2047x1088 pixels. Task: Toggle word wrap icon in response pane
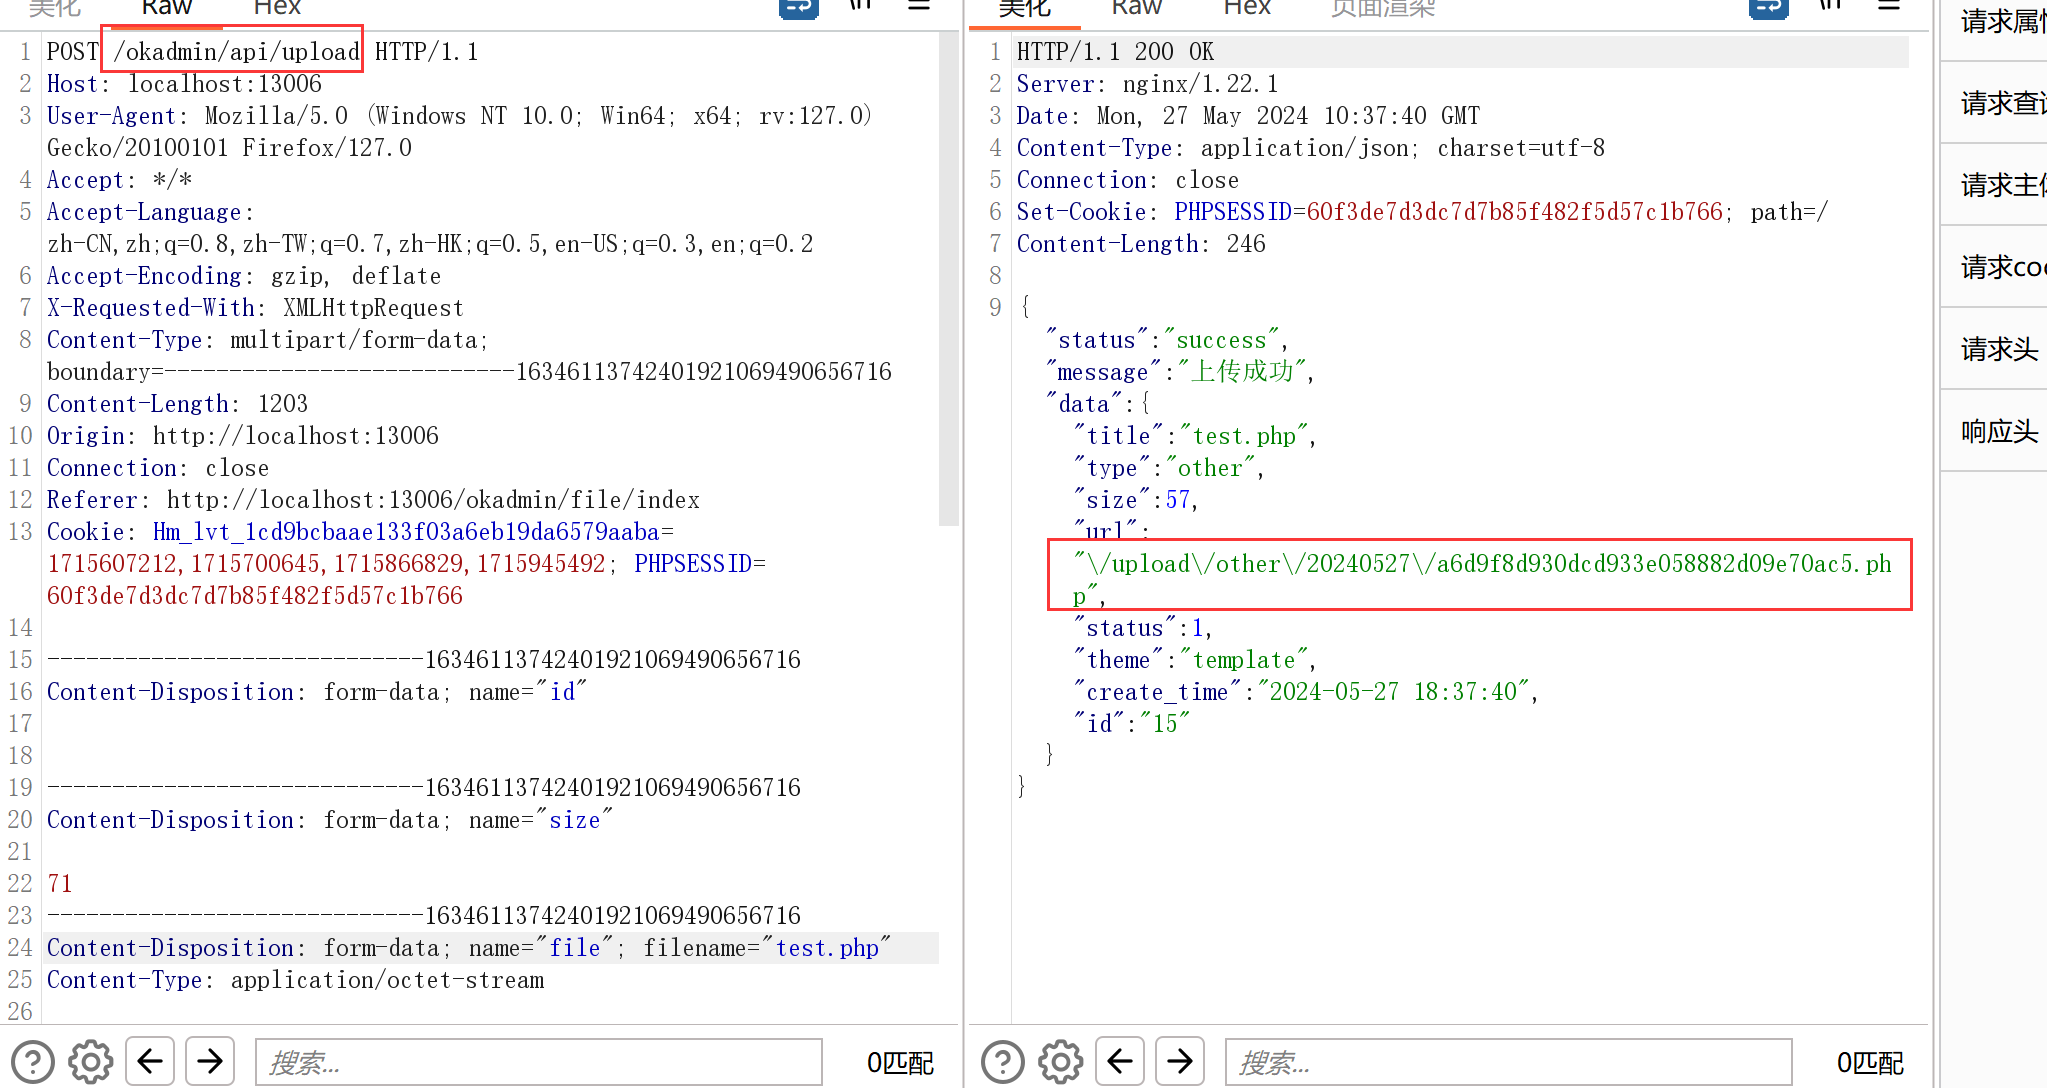point(1768,8)
